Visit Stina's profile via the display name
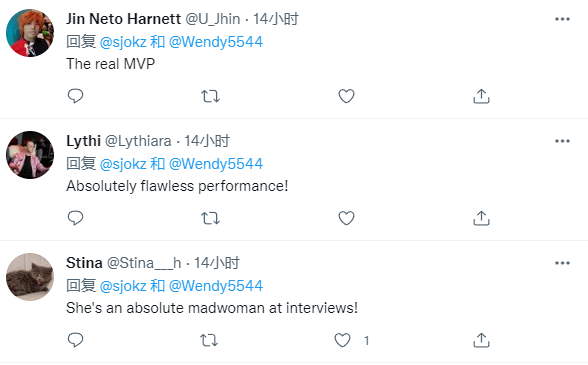The image size is (588, 365). tap(84, 263)
